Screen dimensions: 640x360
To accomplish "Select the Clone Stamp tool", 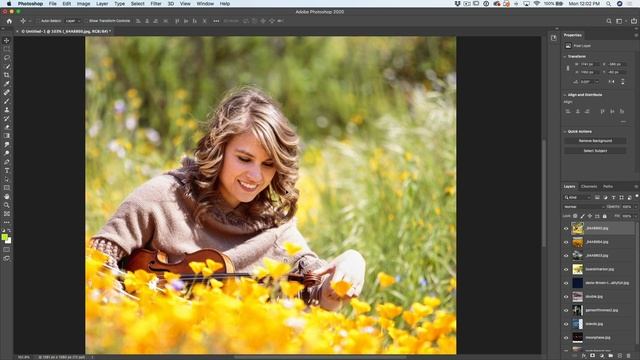I will [x=7, y=109].
